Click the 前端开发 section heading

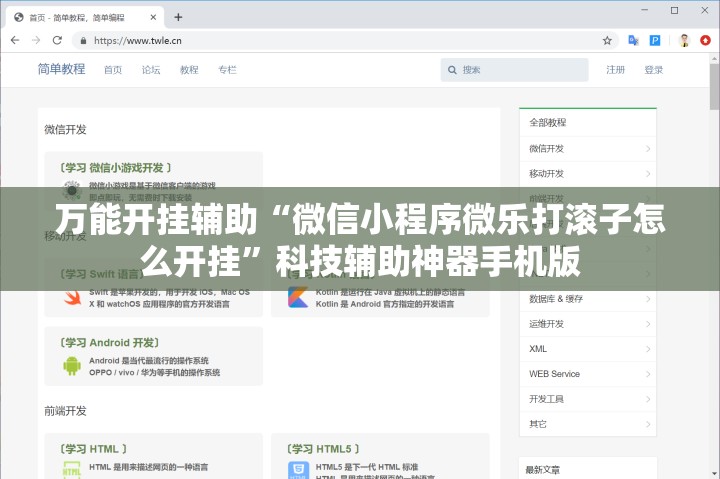(x=65, y=411)
